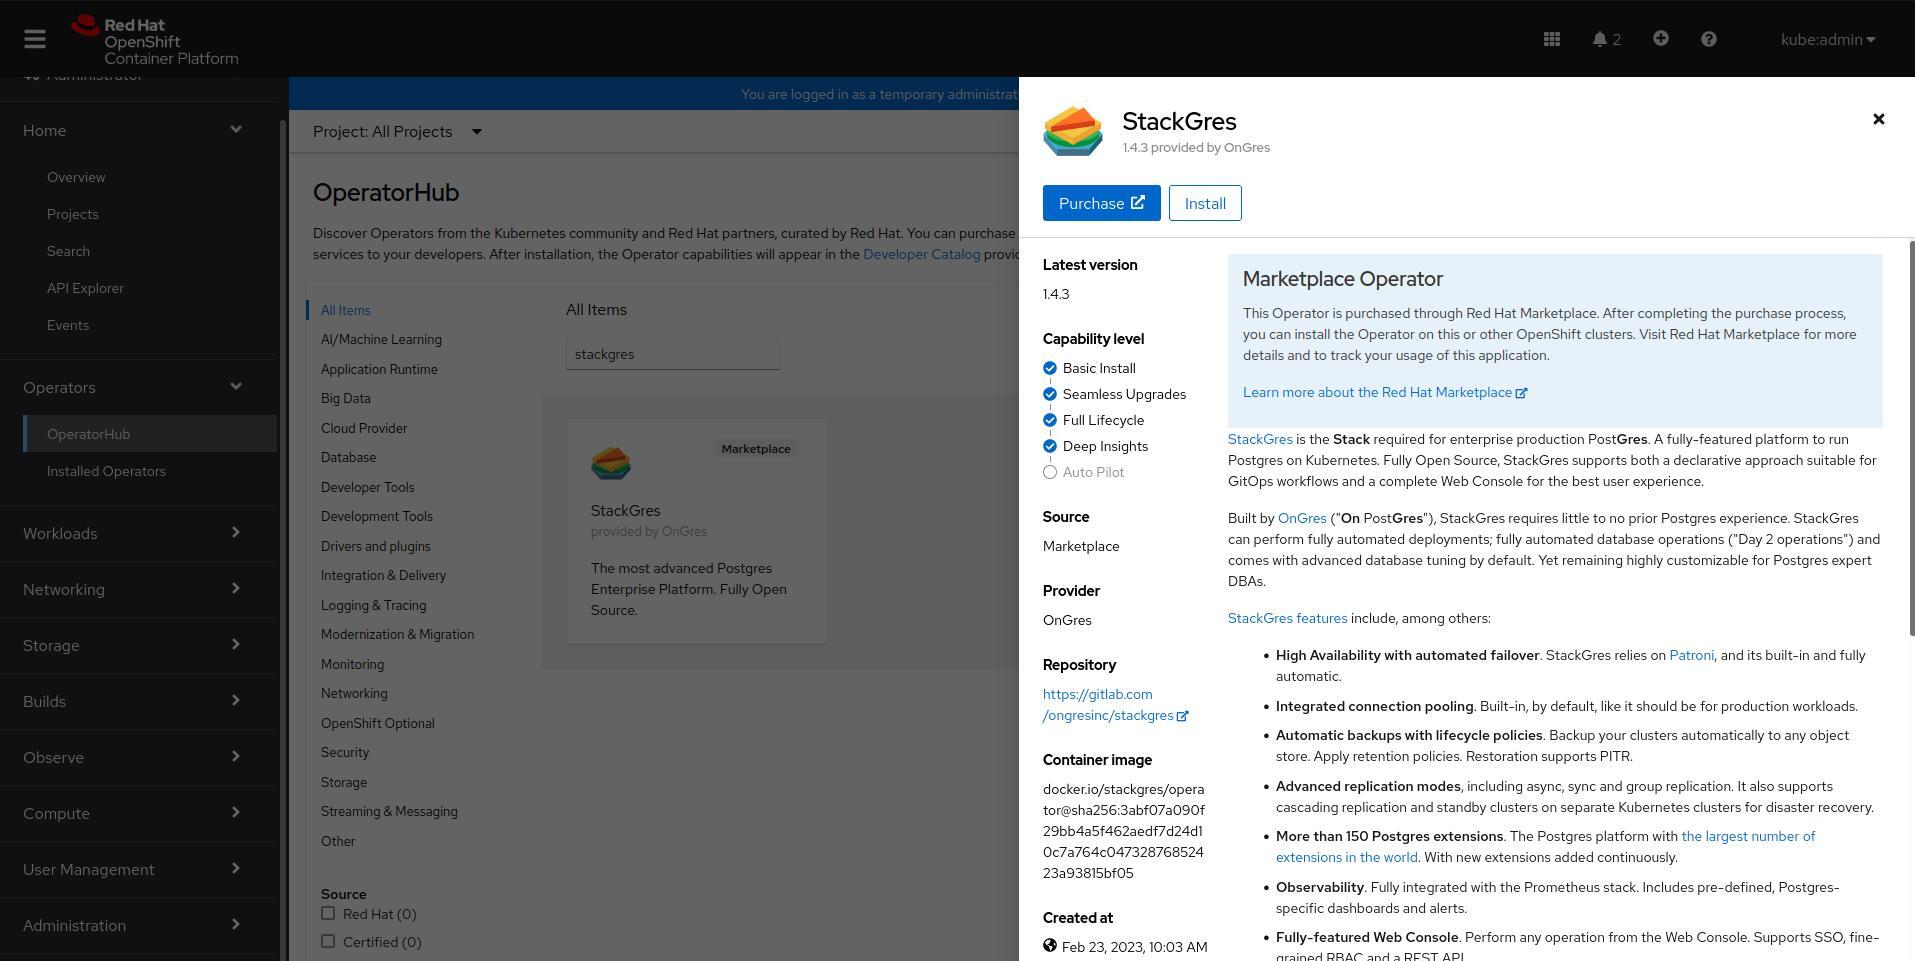Open the application launcher grid
The height and width of the screenshot is (961, 1915).
point(1551,39)
